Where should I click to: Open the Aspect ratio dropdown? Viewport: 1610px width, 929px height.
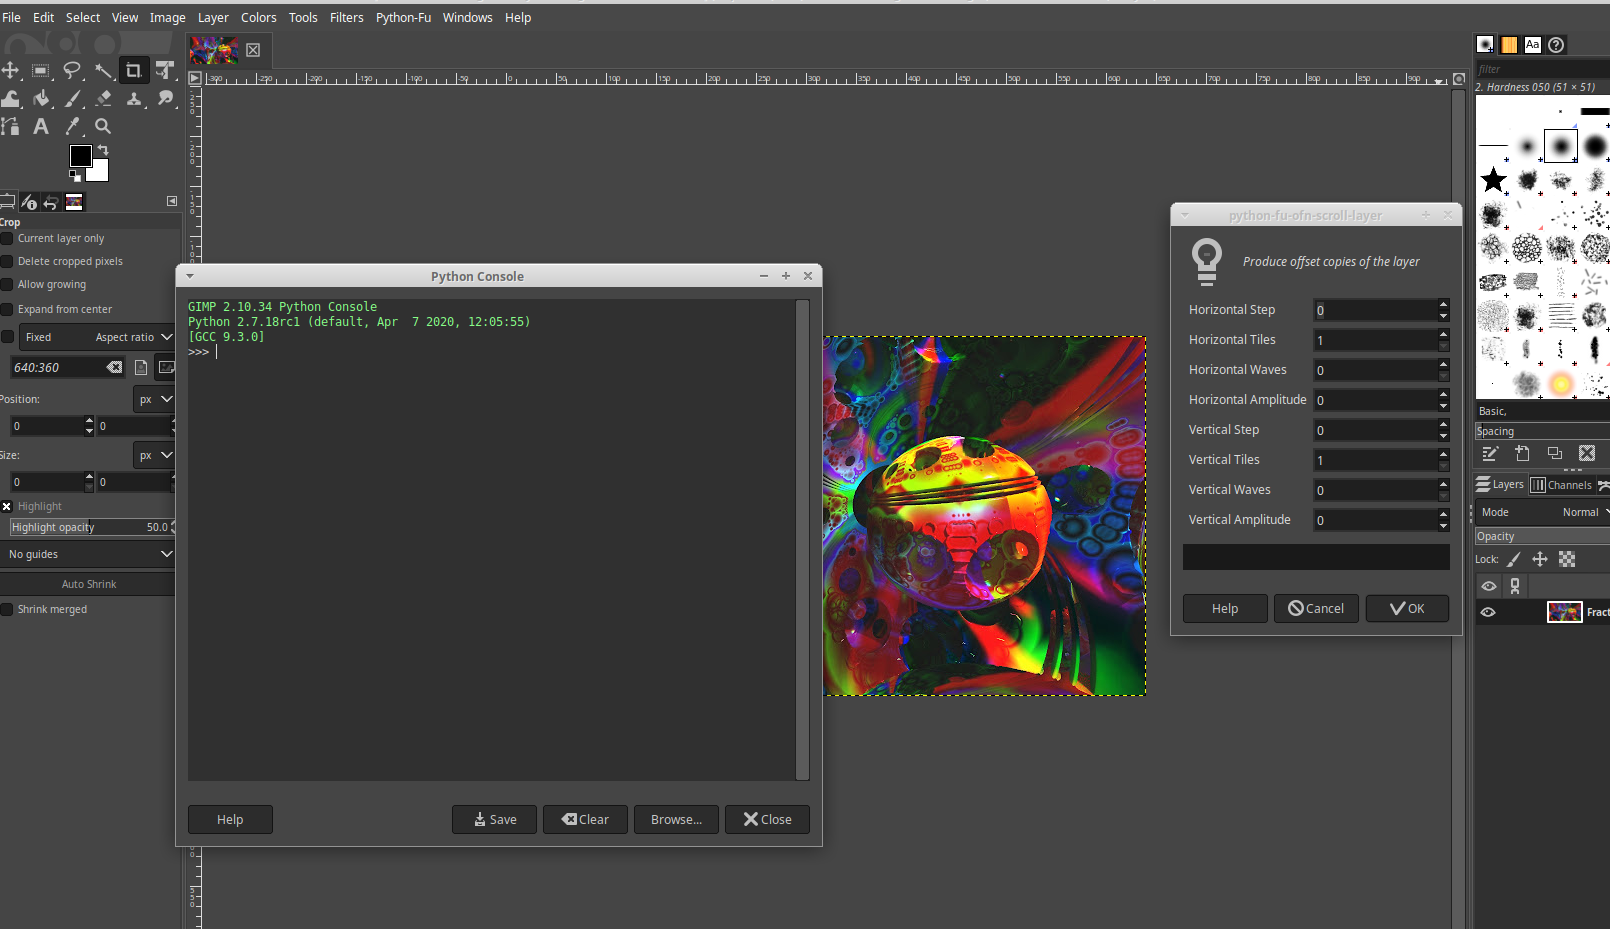point(133,338)
